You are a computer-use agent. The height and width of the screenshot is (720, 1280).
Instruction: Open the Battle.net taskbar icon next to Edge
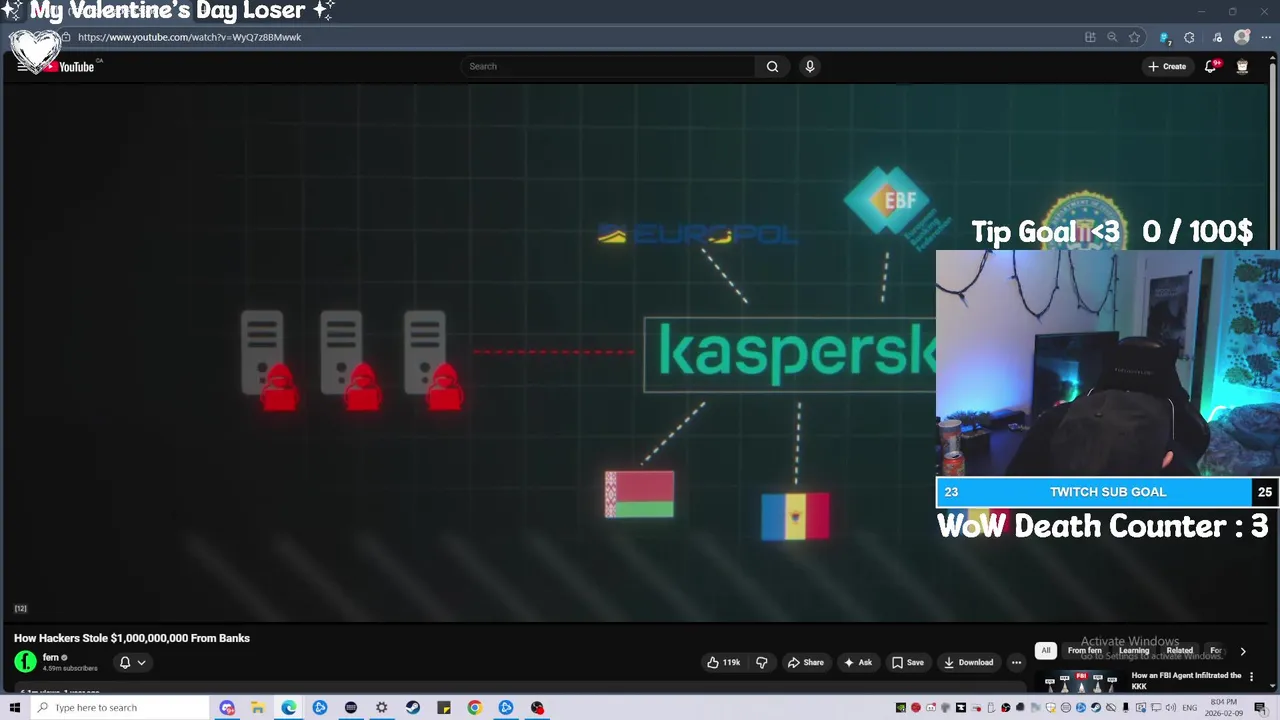click(320, 708)
